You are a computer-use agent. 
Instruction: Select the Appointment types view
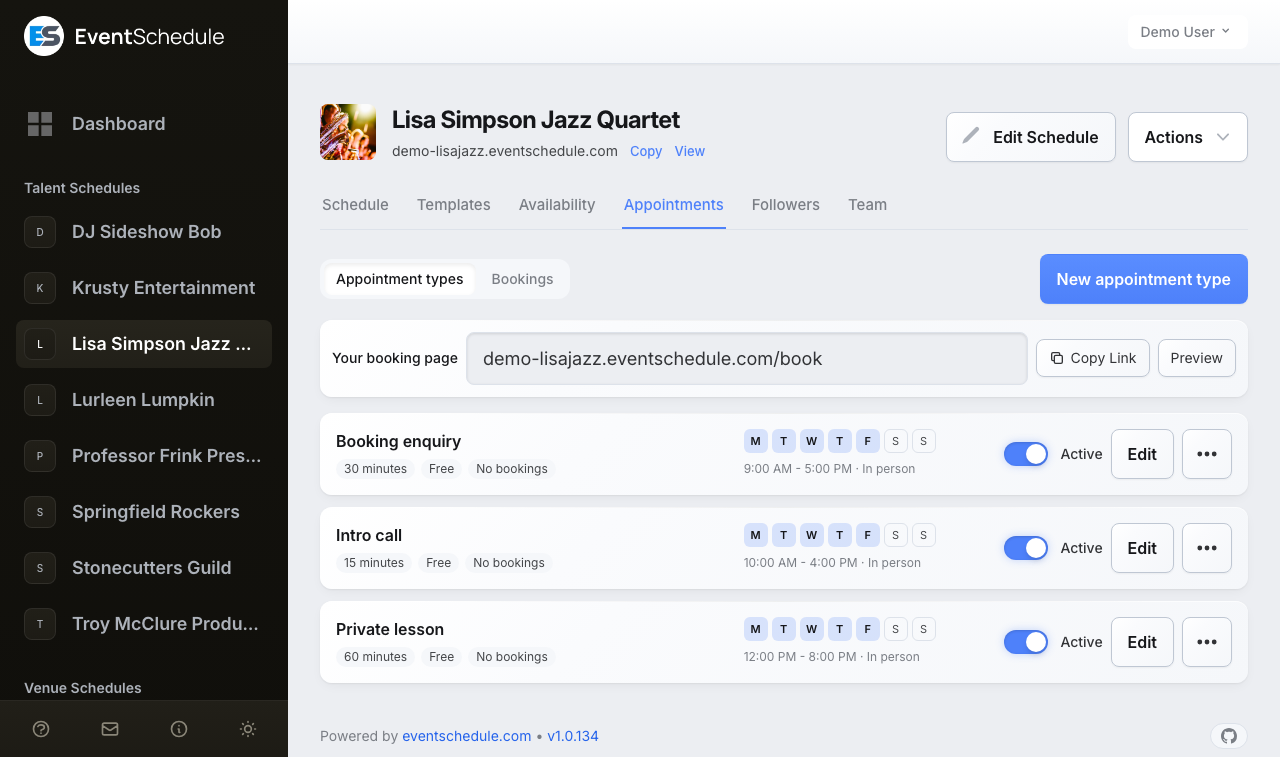point(400,279)
